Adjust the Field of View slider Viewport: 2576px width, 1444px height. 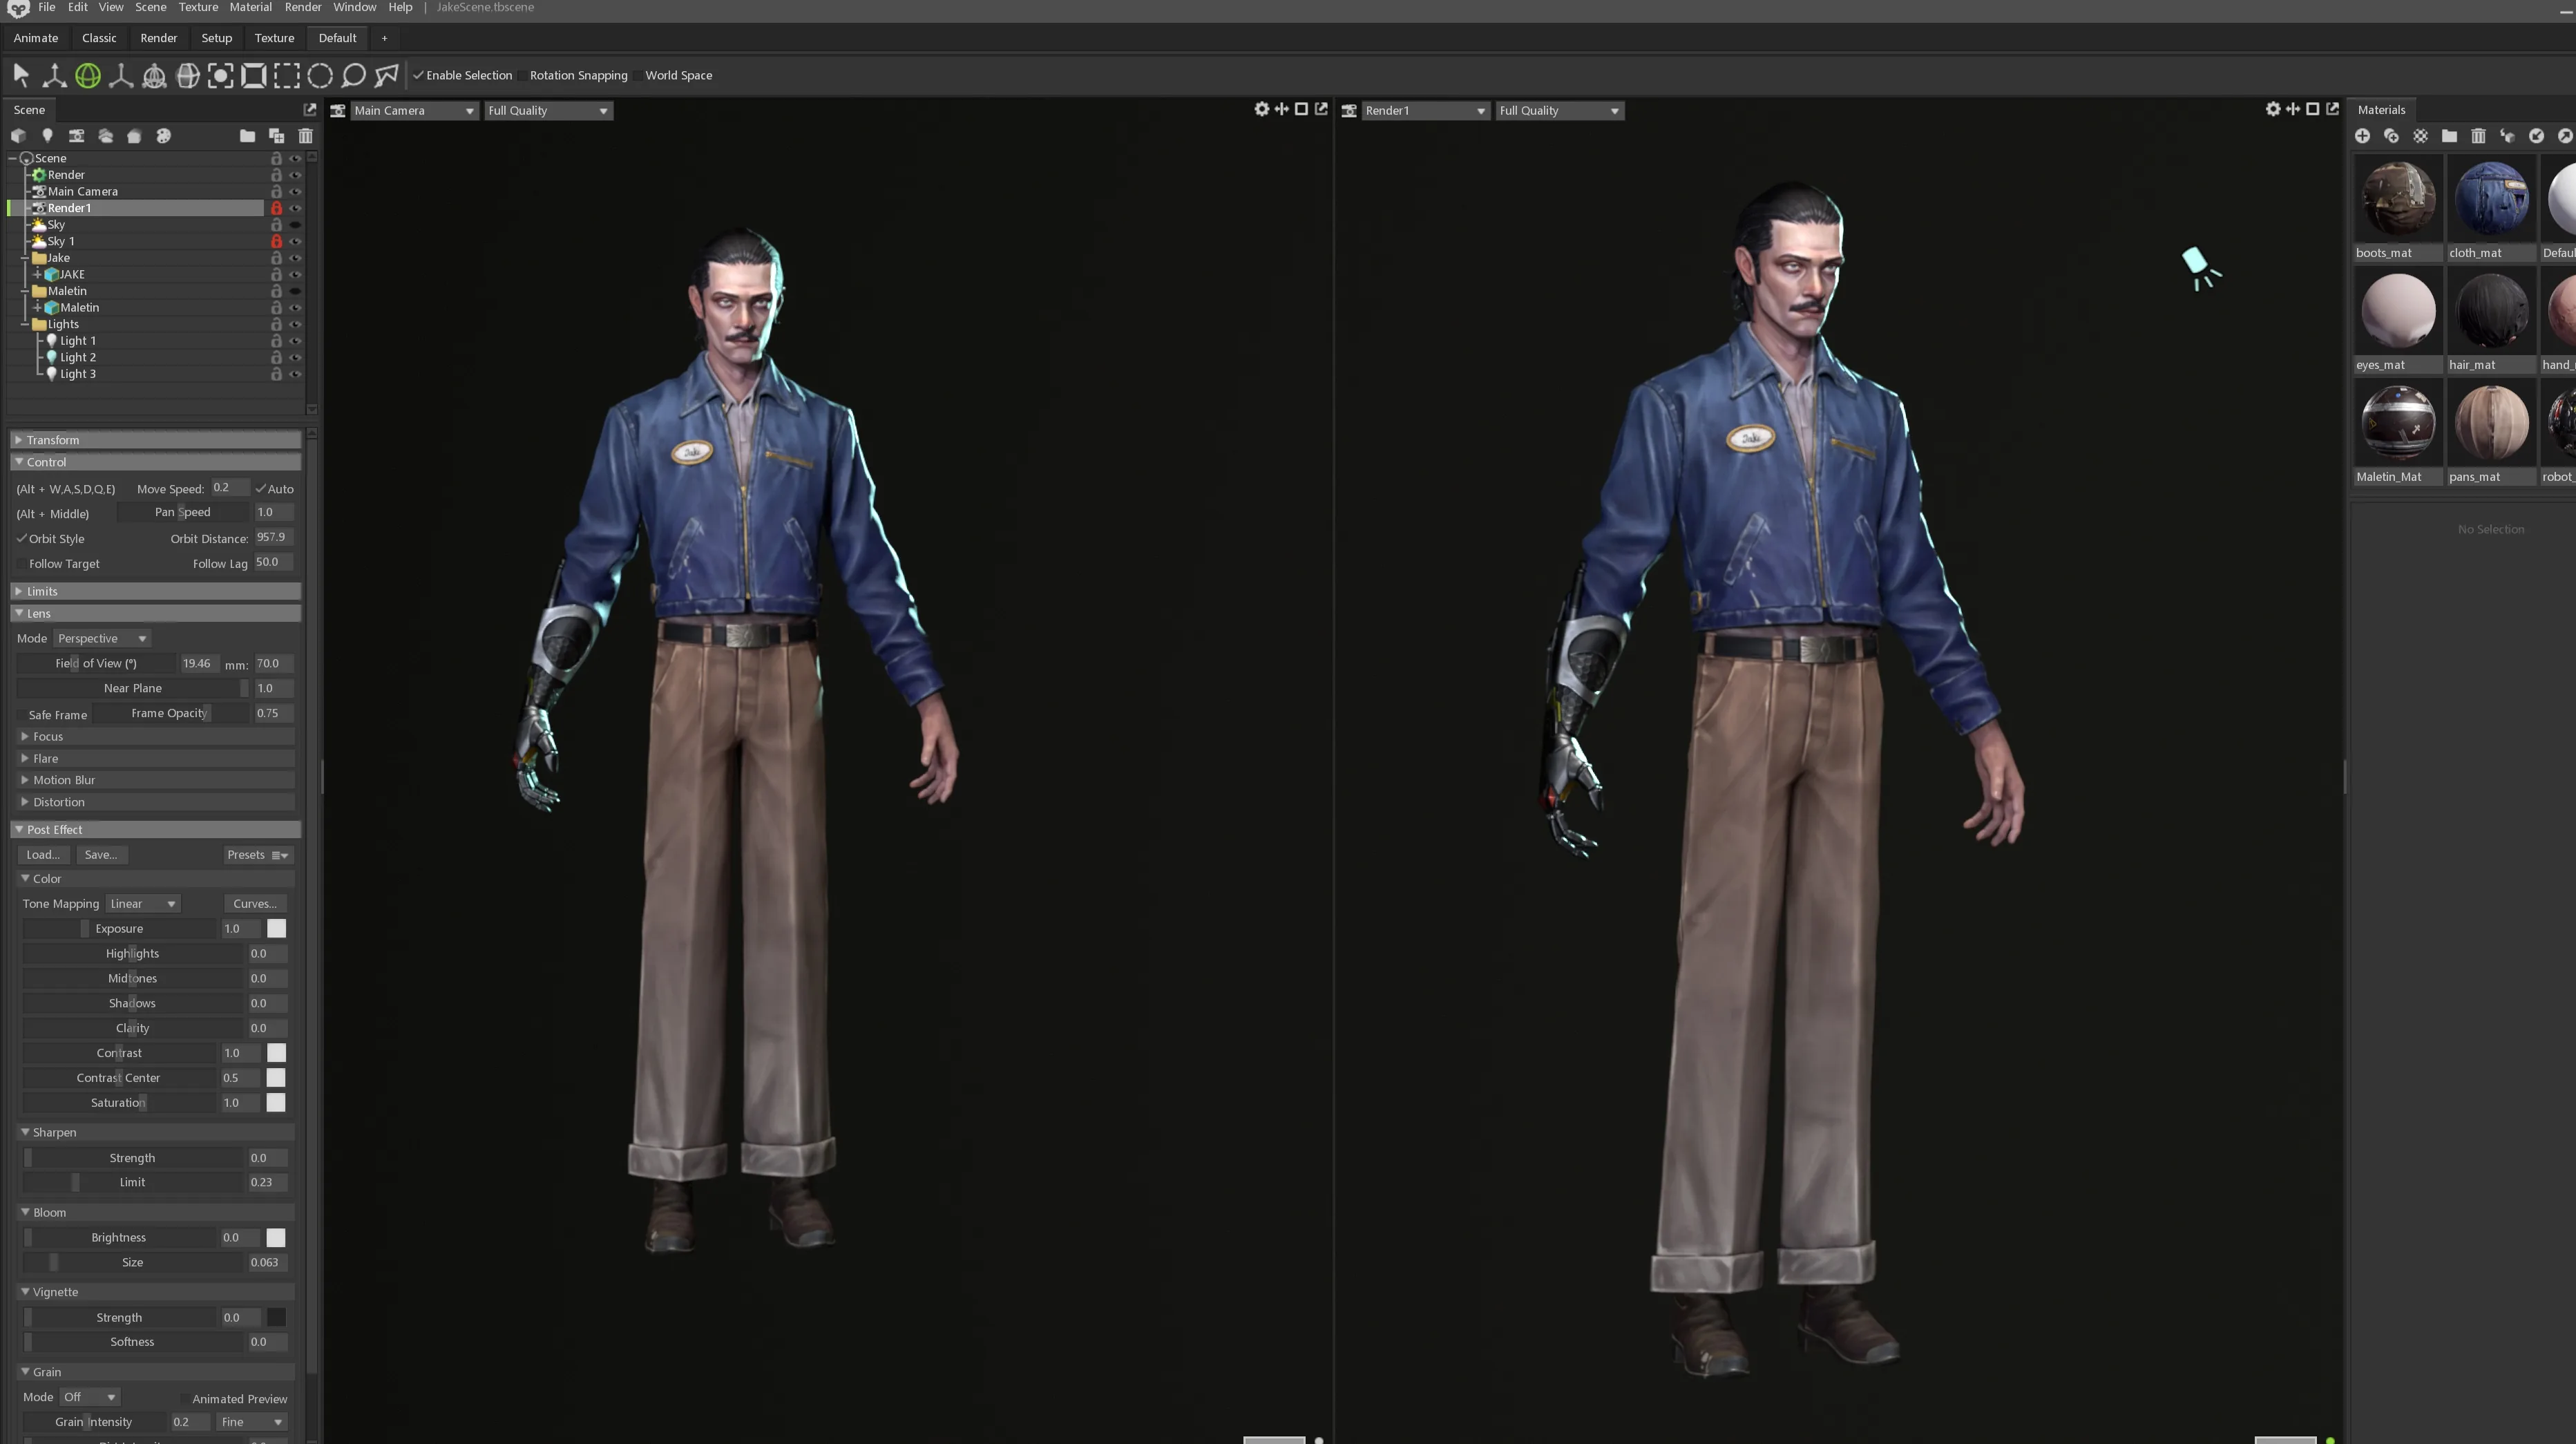[97, 663]
